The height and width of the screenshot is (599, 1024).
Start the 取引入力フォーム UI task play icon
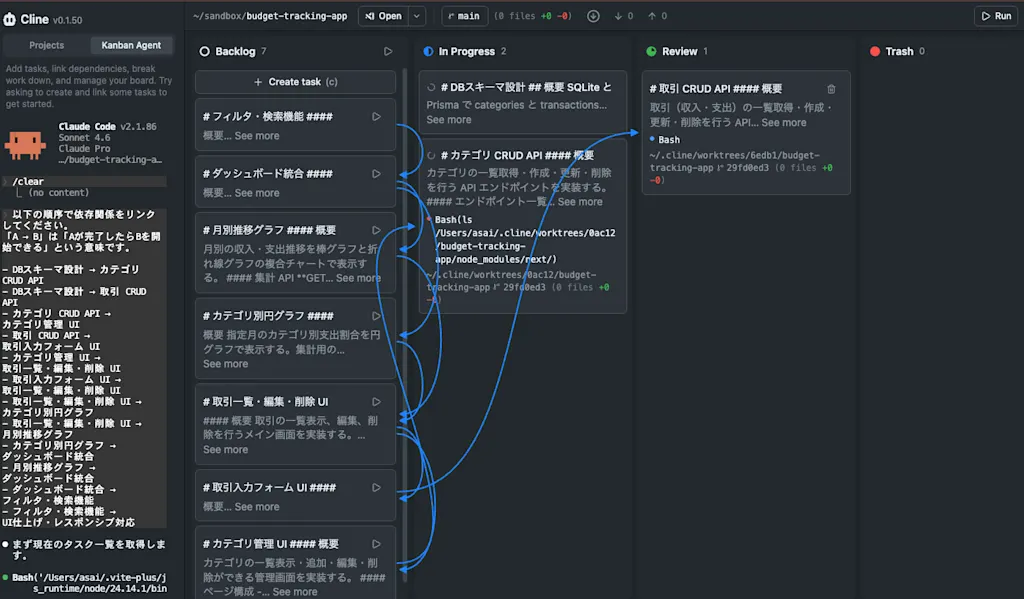coord(376,487)
